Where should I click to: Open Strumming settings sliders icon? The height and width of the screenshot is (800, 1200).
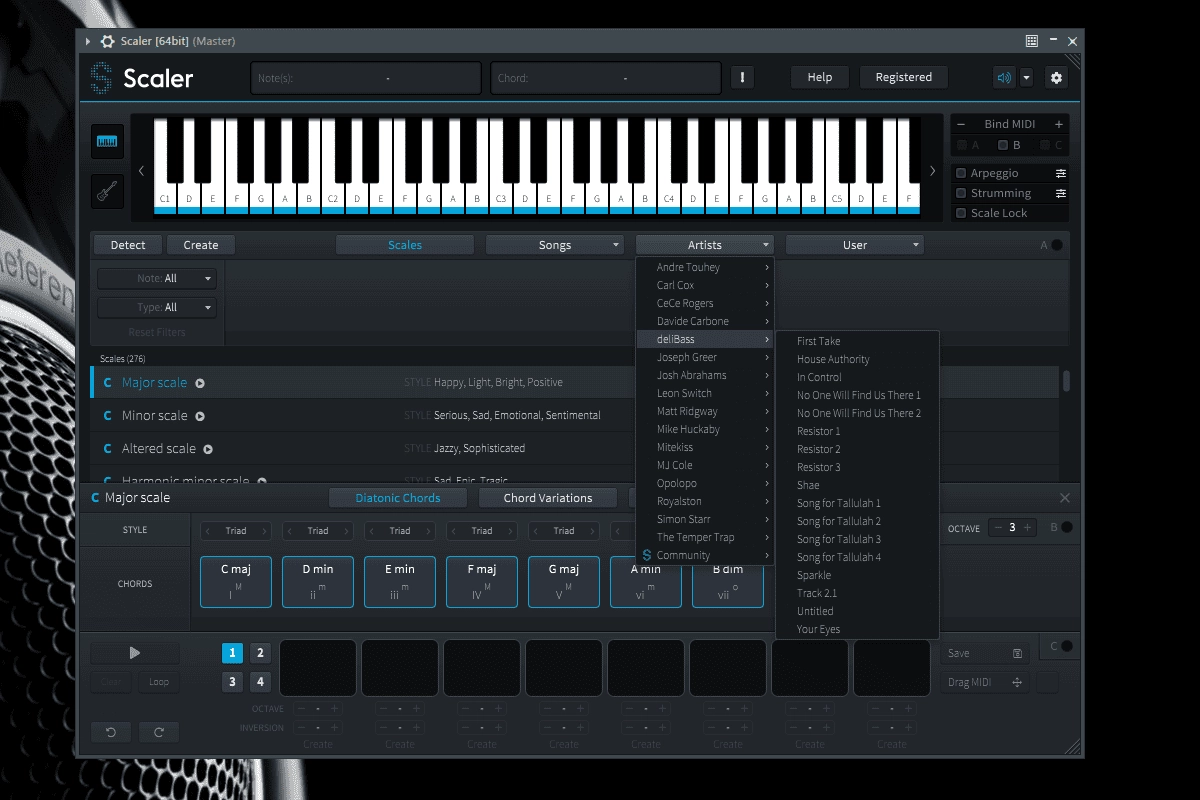[1060, 193]
